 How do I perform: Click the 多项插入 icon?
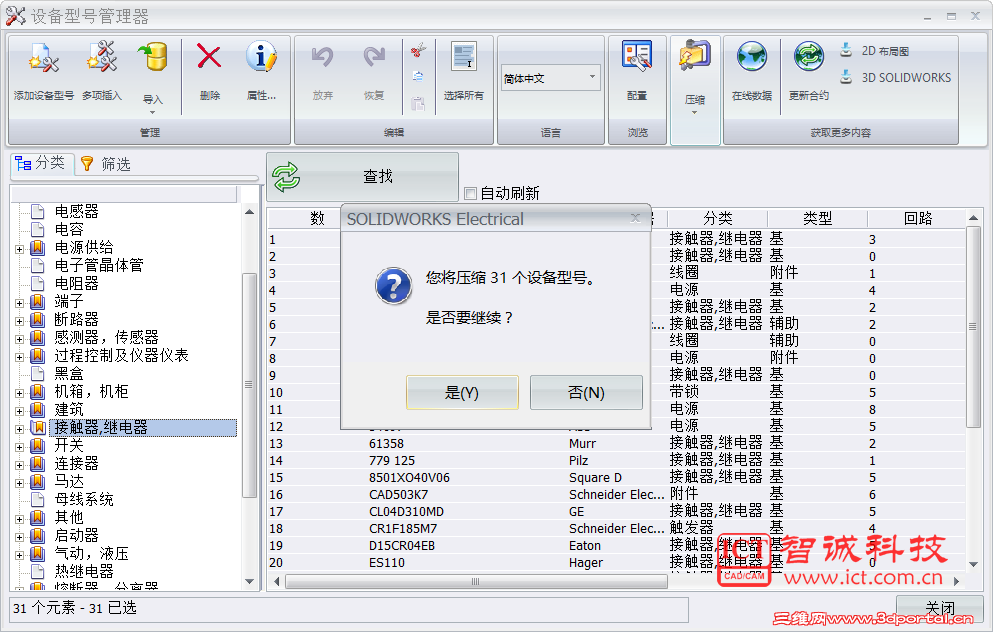tap(101, 58)
